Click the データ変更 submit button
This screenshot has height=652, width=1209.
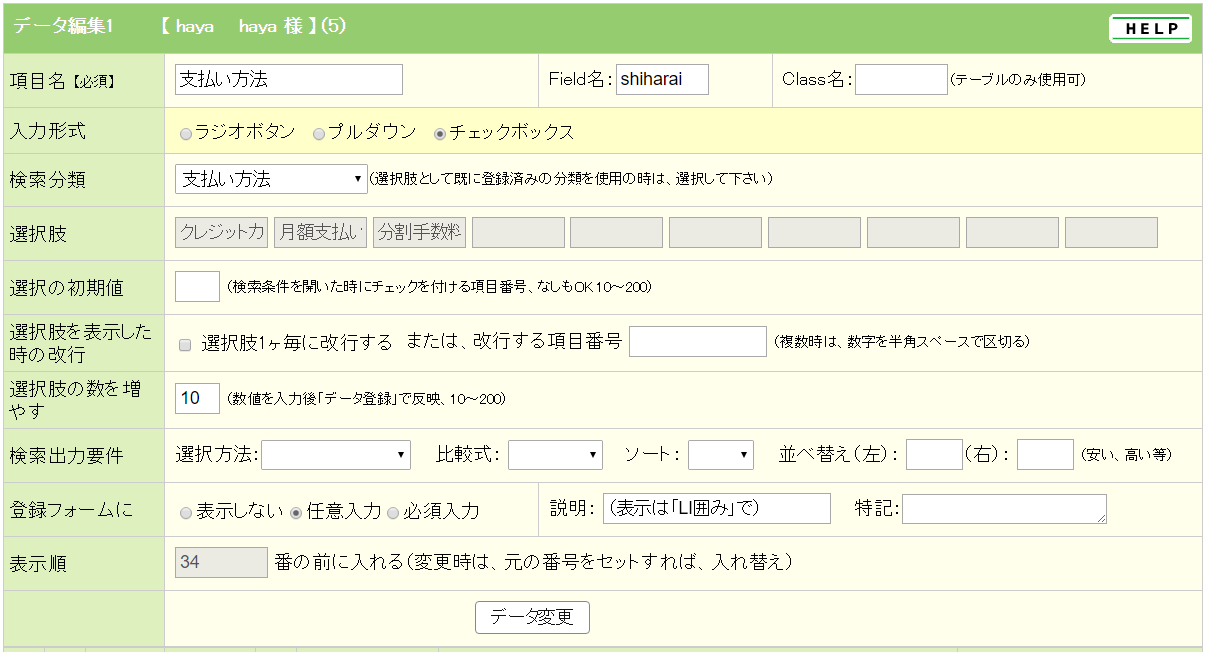(x=532, y=617)
